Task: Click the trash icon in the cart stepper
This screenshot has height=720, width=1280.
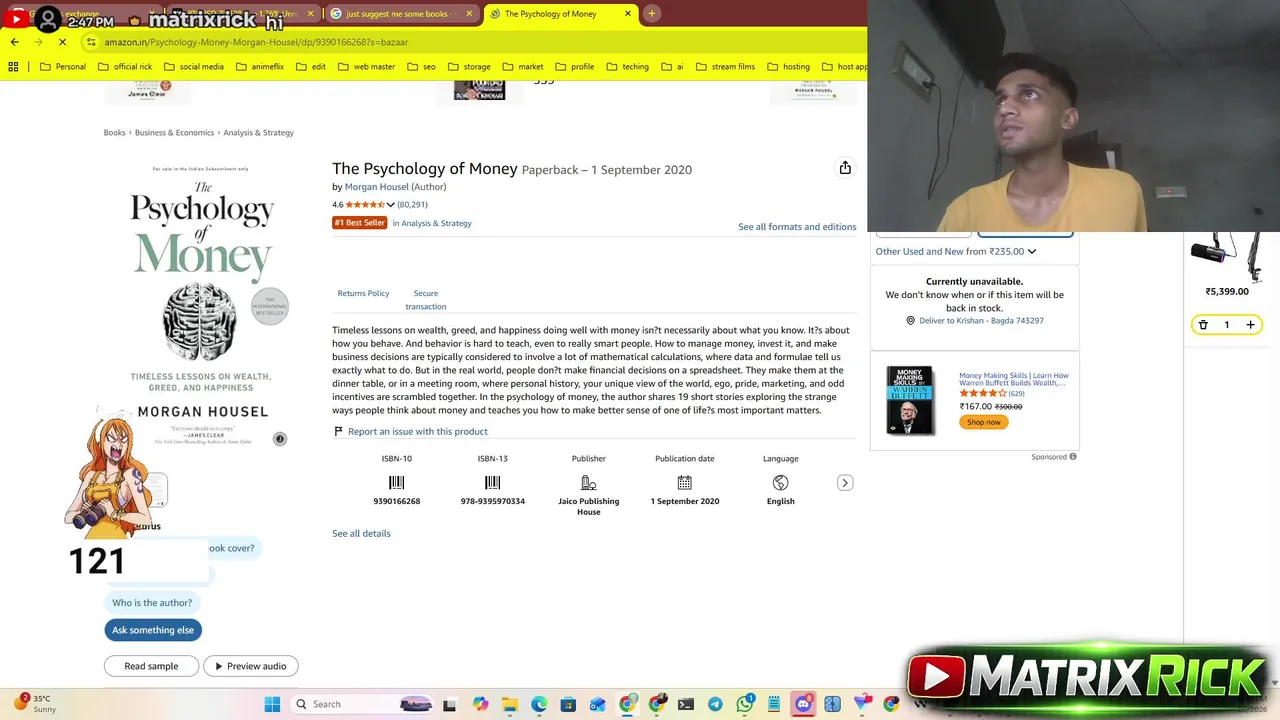Action: tap(1203, 325)
